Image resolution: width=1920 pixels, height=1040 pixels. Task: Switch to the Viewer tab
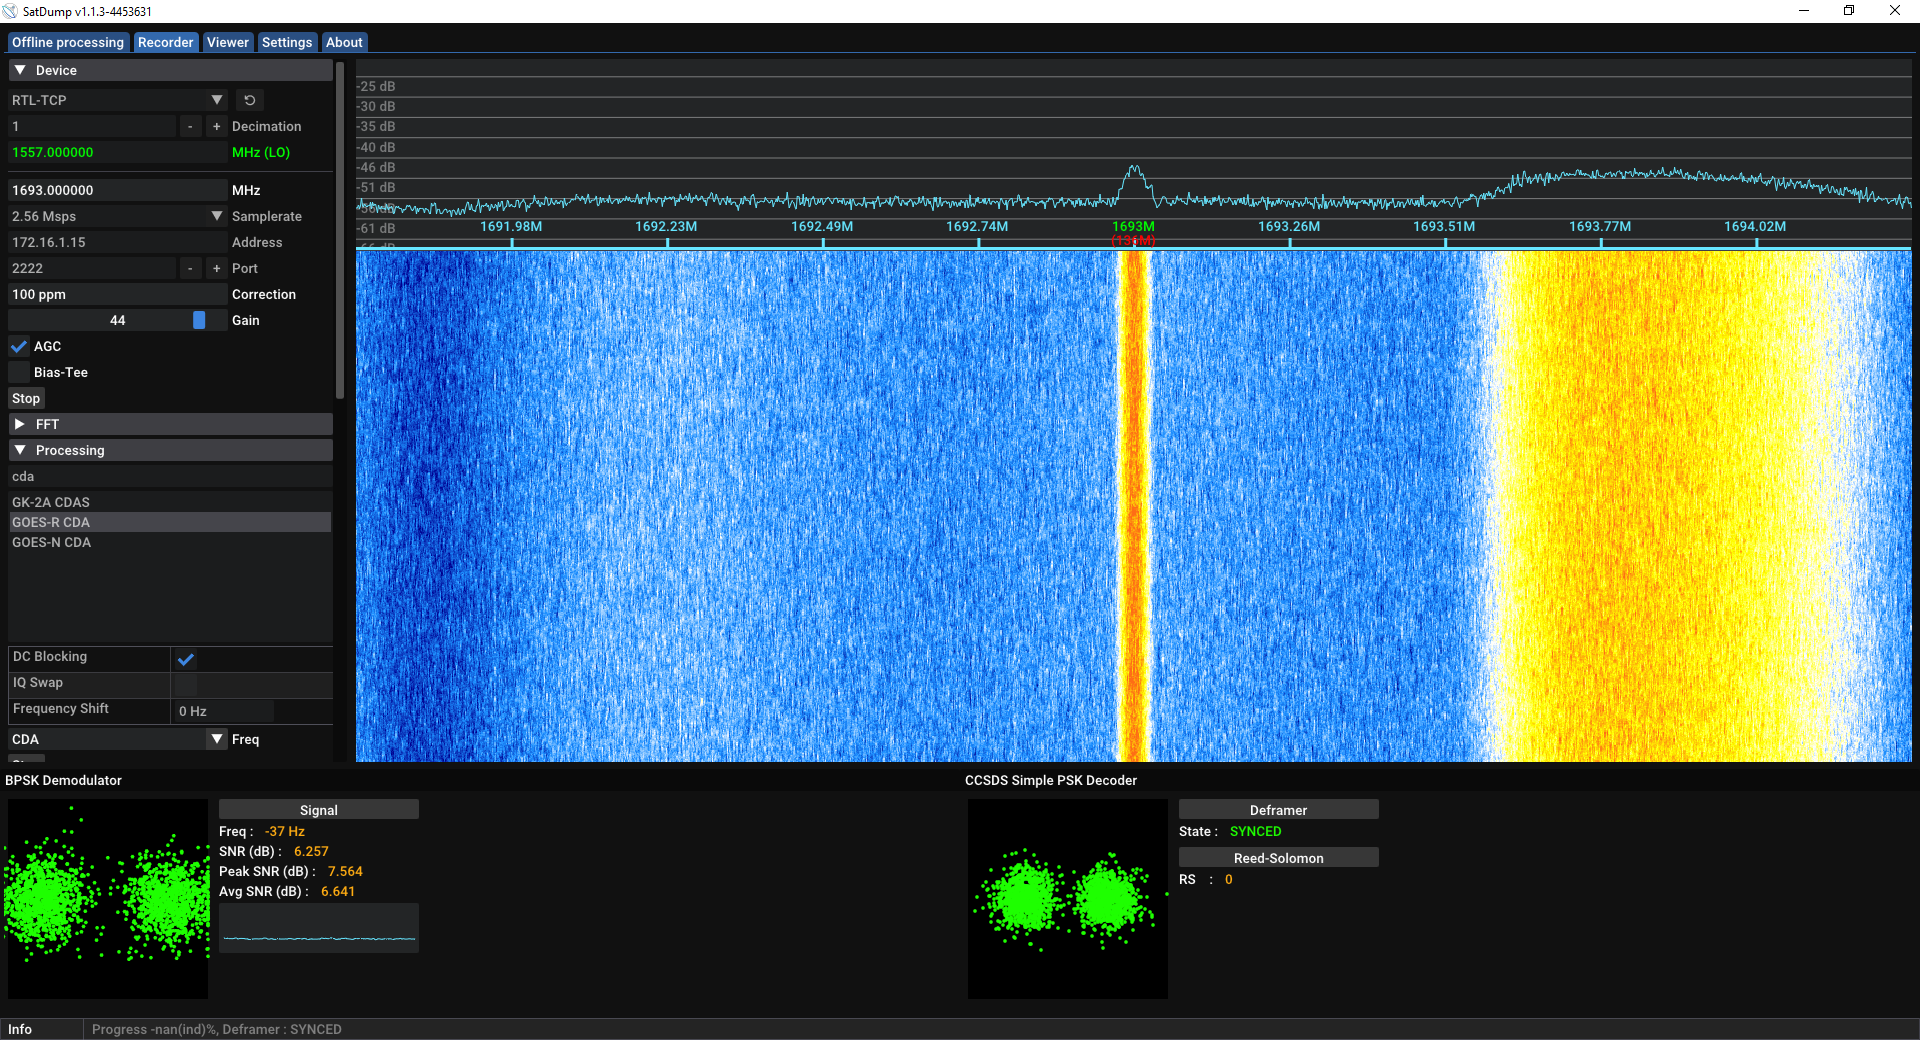pyautogui.click(x=228, y=42)
